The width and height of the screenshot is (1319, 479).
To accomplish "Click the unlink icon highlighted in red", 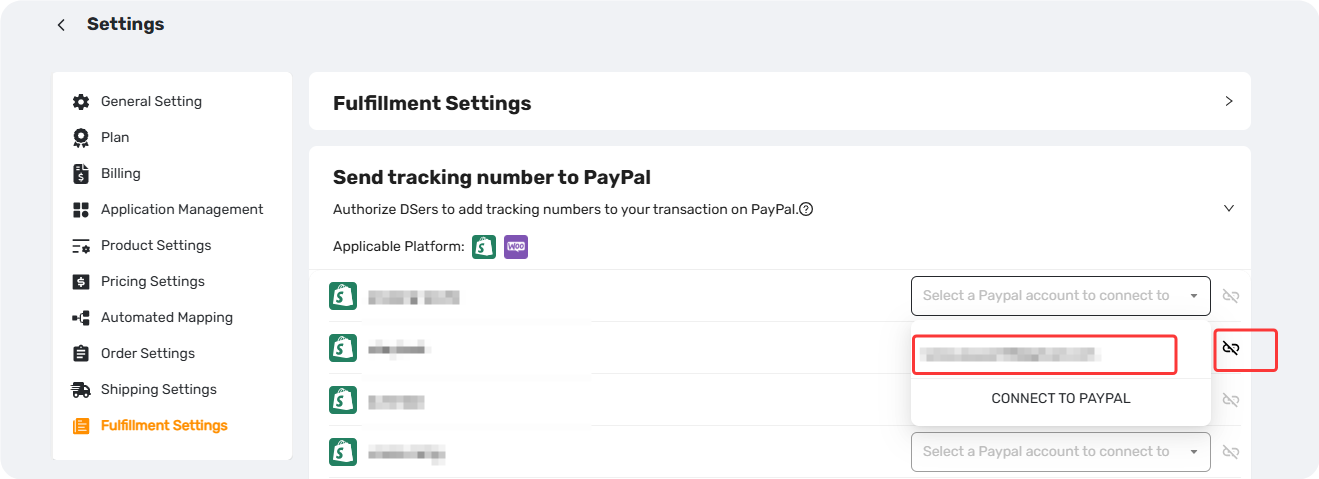I will (x=1231, y=348).
